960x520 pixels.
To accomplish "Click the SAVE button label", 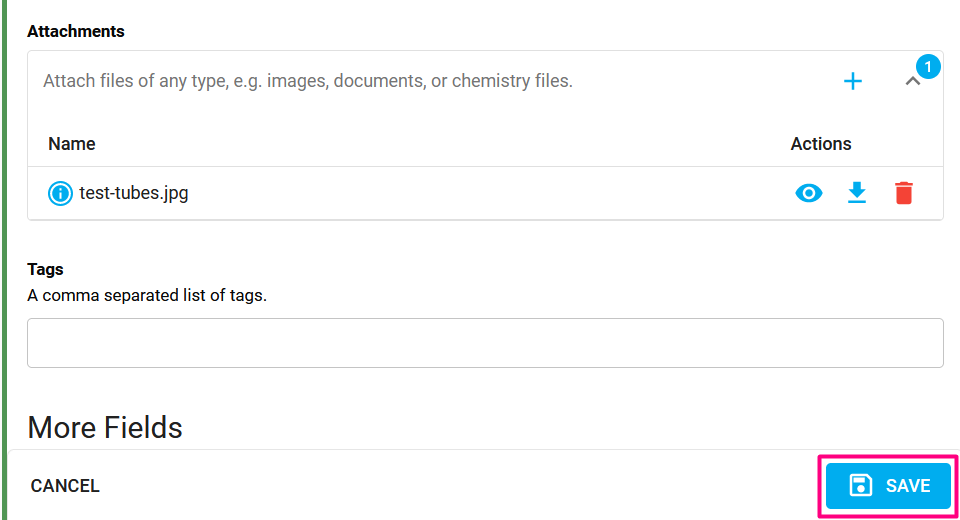I will pos(908,486).
